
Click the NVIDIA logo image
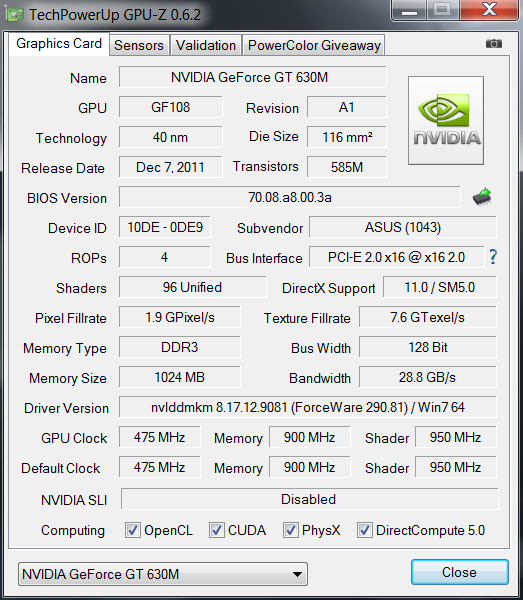pos(446,121)
